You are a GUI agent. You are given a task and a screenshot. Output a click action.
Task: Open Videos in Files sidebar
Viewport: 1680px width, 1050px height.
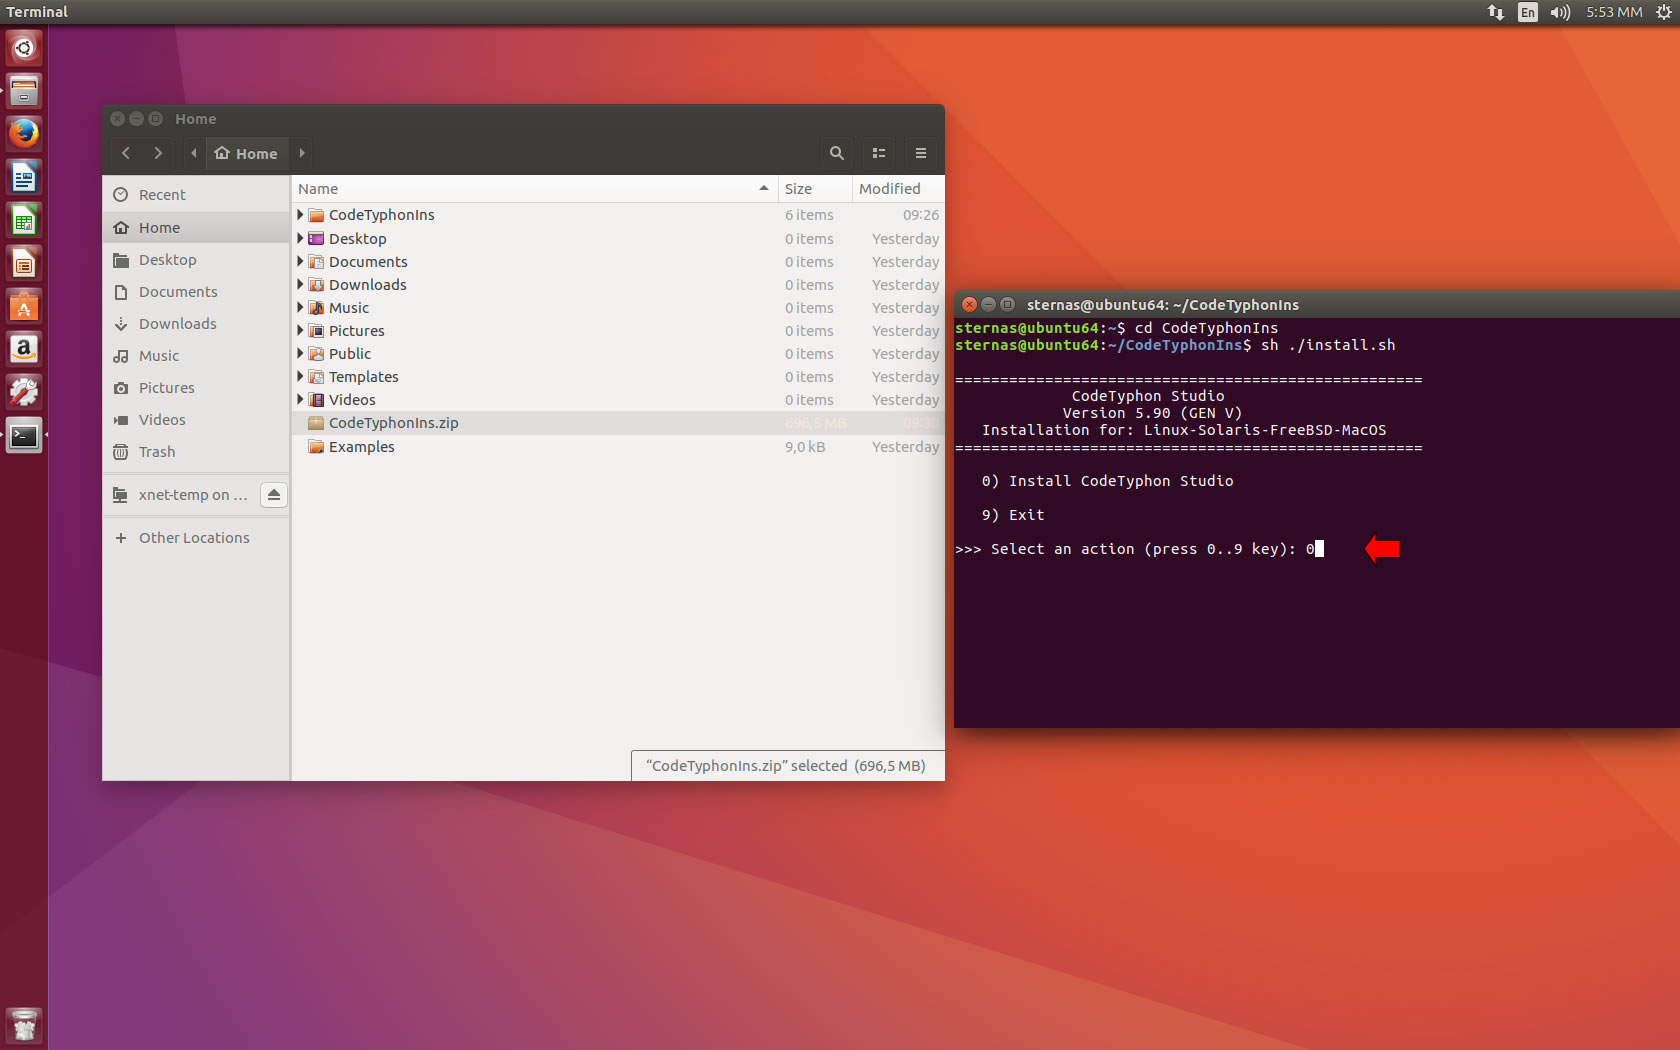click(196, 420)
